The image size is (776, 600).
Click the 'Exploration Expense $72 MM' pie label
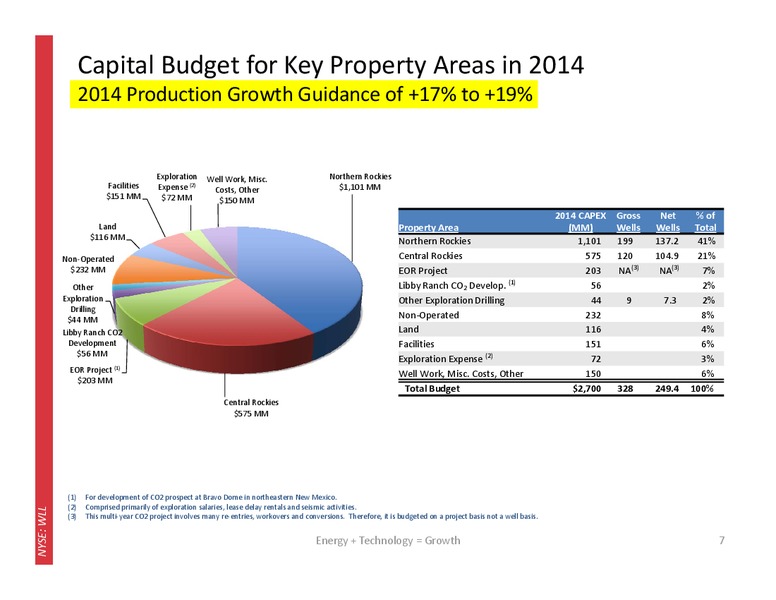[x=177, y=187]
